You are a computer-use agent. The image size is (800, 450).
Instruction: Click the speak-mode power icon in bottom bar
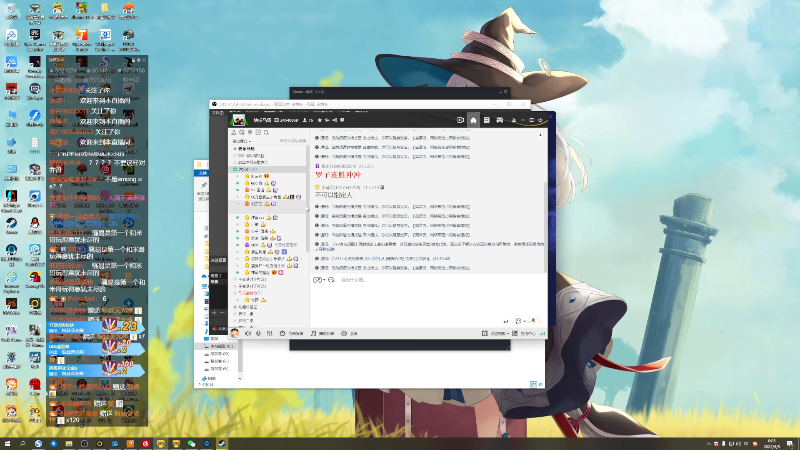pos(282,333)
